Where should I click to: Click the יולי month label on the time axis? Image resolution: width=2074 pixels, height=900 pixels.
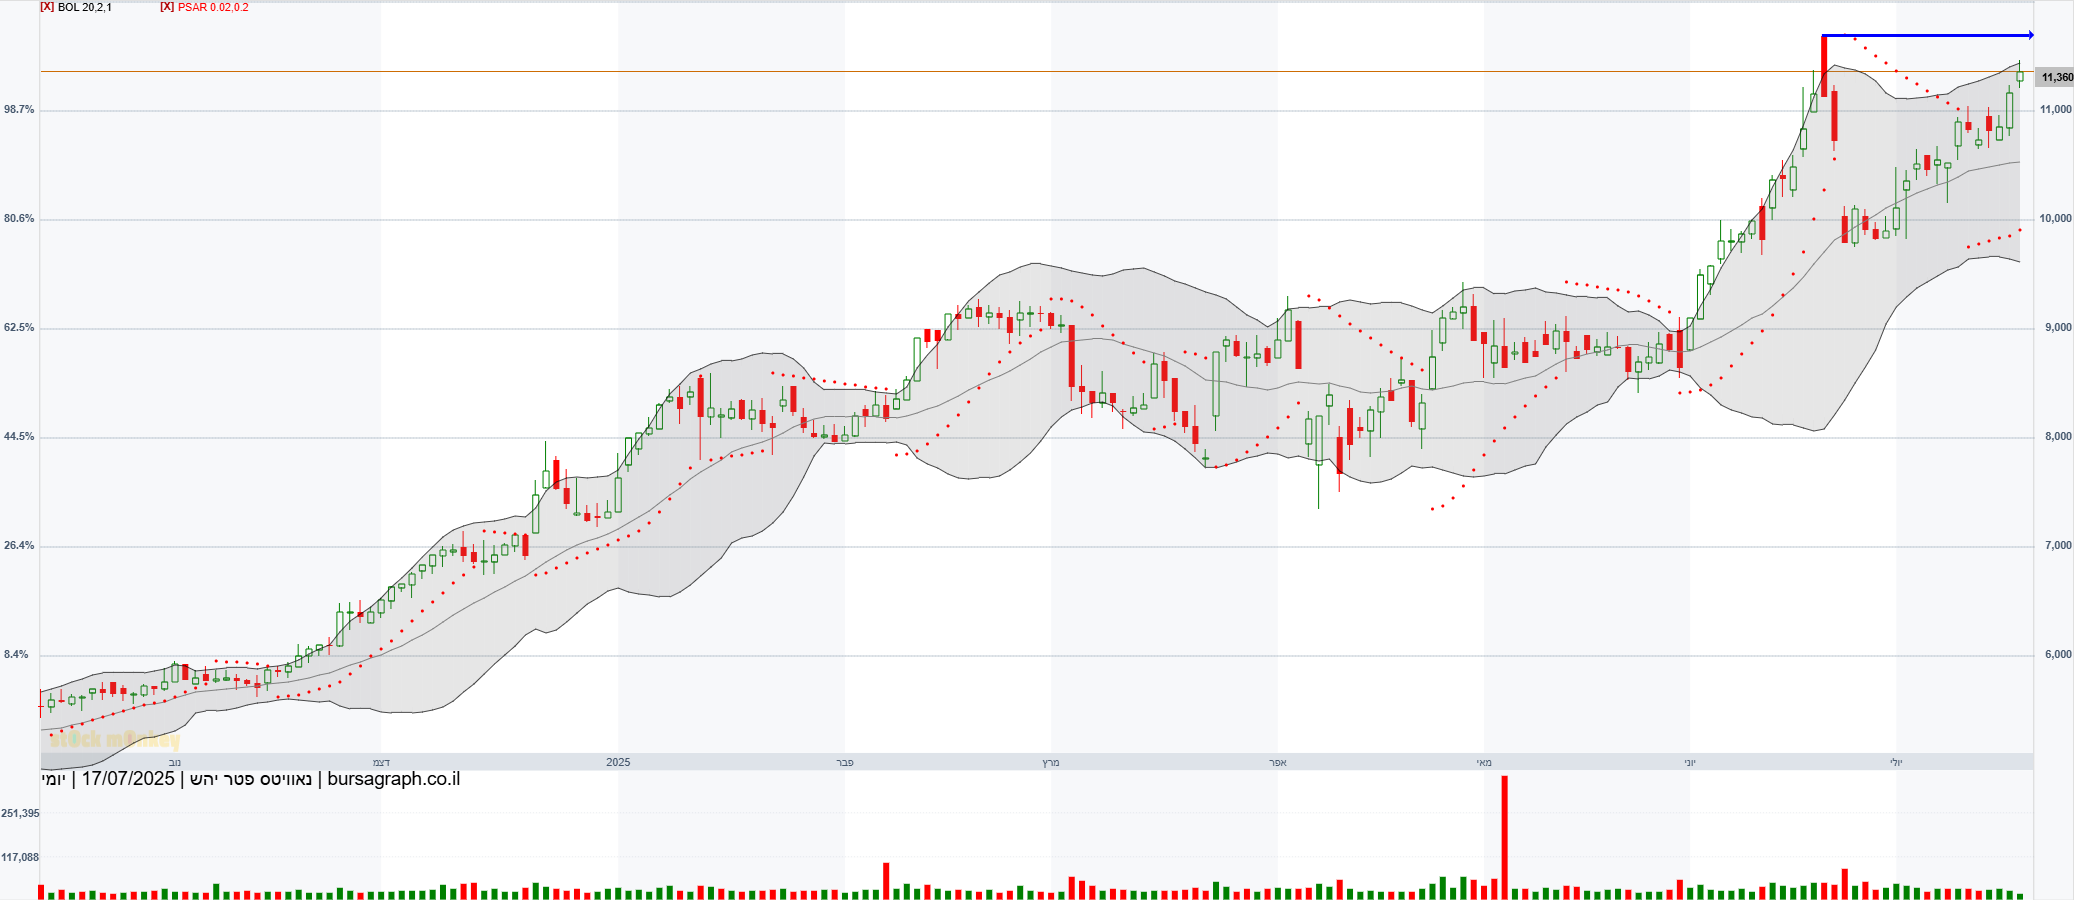[x=1896, y=762]
